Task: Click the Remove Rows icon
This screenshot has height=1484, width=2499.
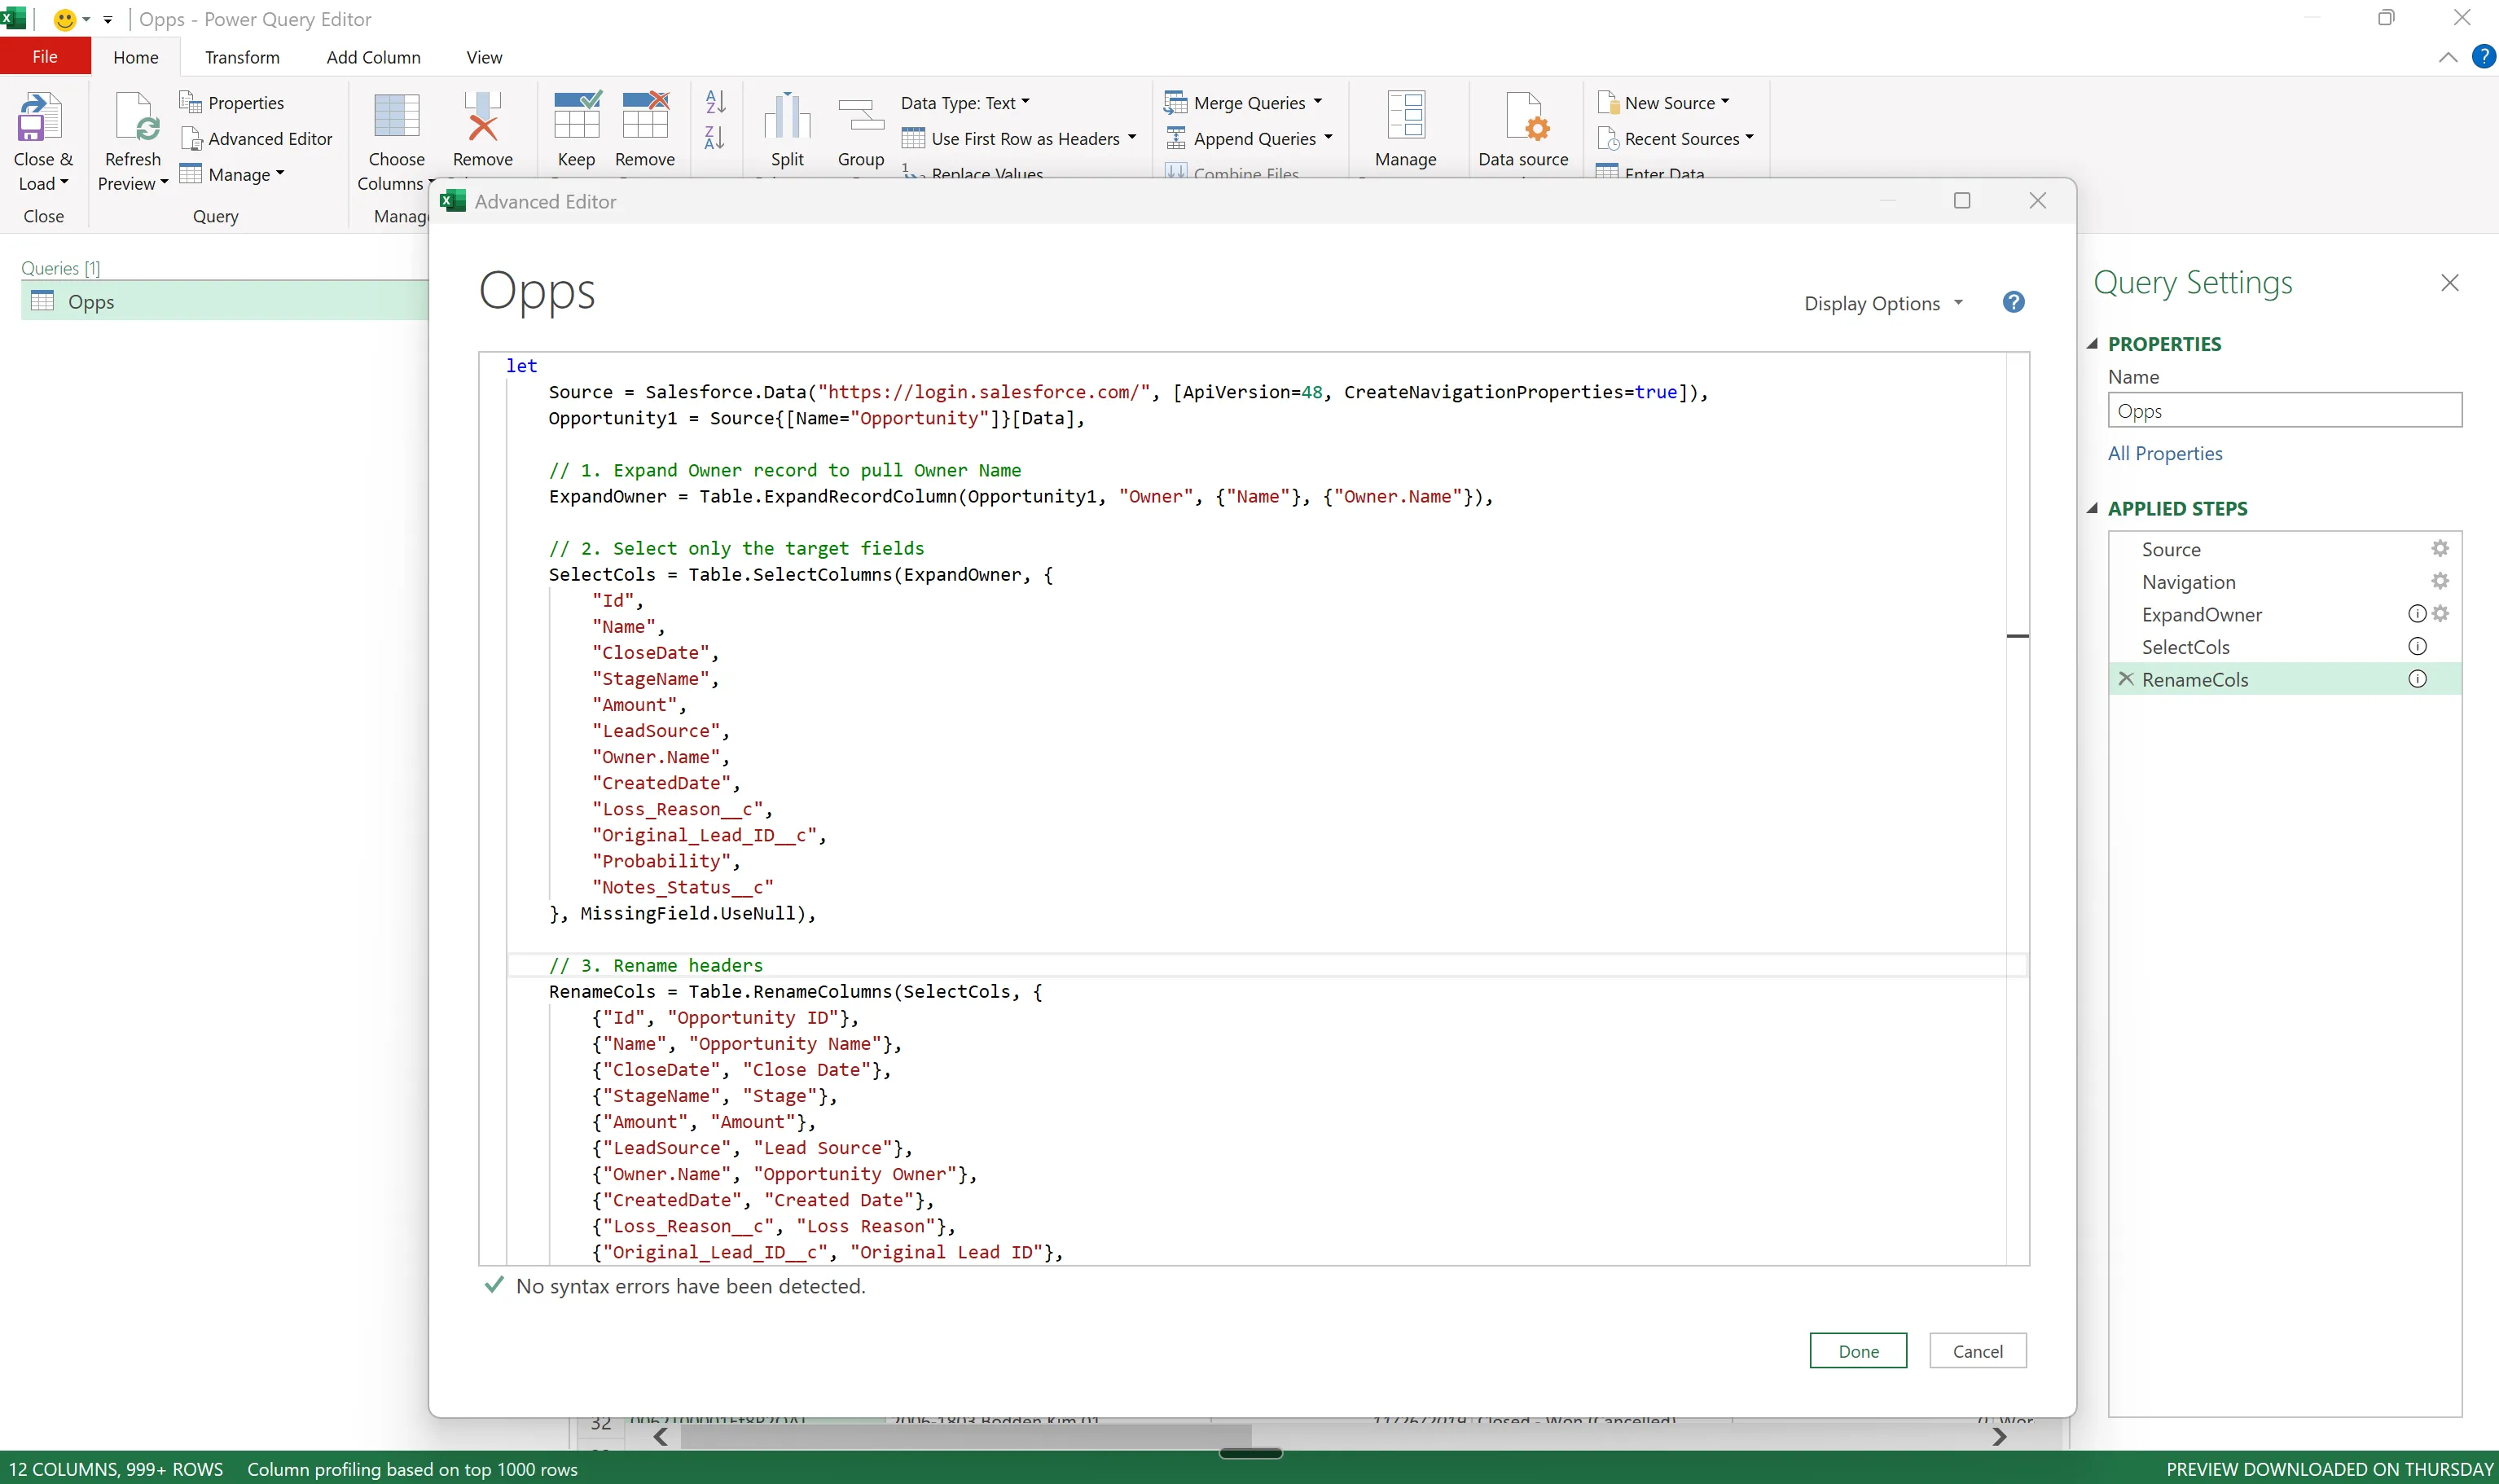Action: coord(645,116)
